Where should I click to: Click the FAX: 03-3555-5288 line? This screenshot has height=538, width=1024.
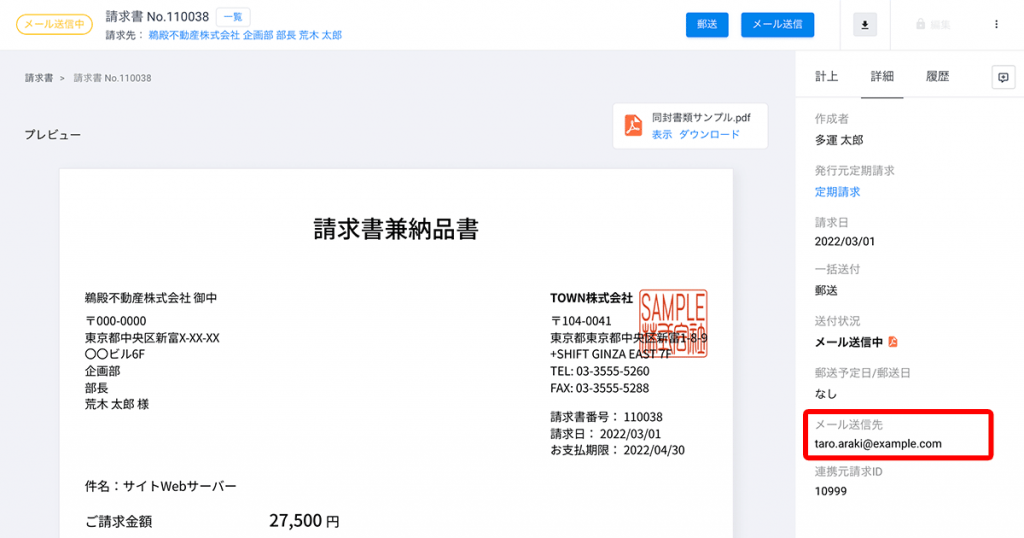tap(600, 388)
